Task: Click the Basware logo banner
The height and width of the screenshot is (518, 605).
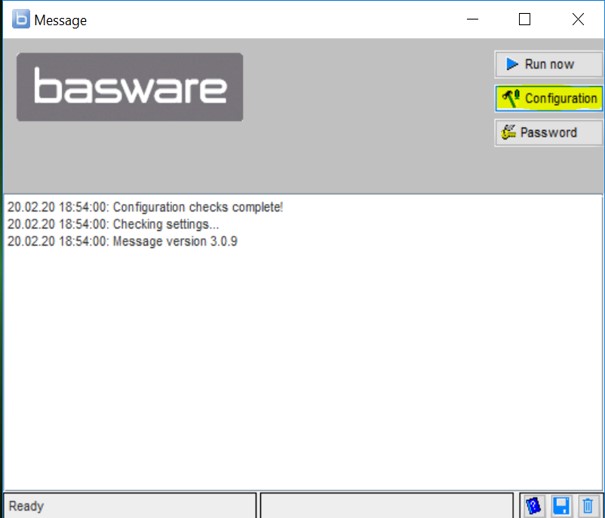Action: click(x=130, y=87)
